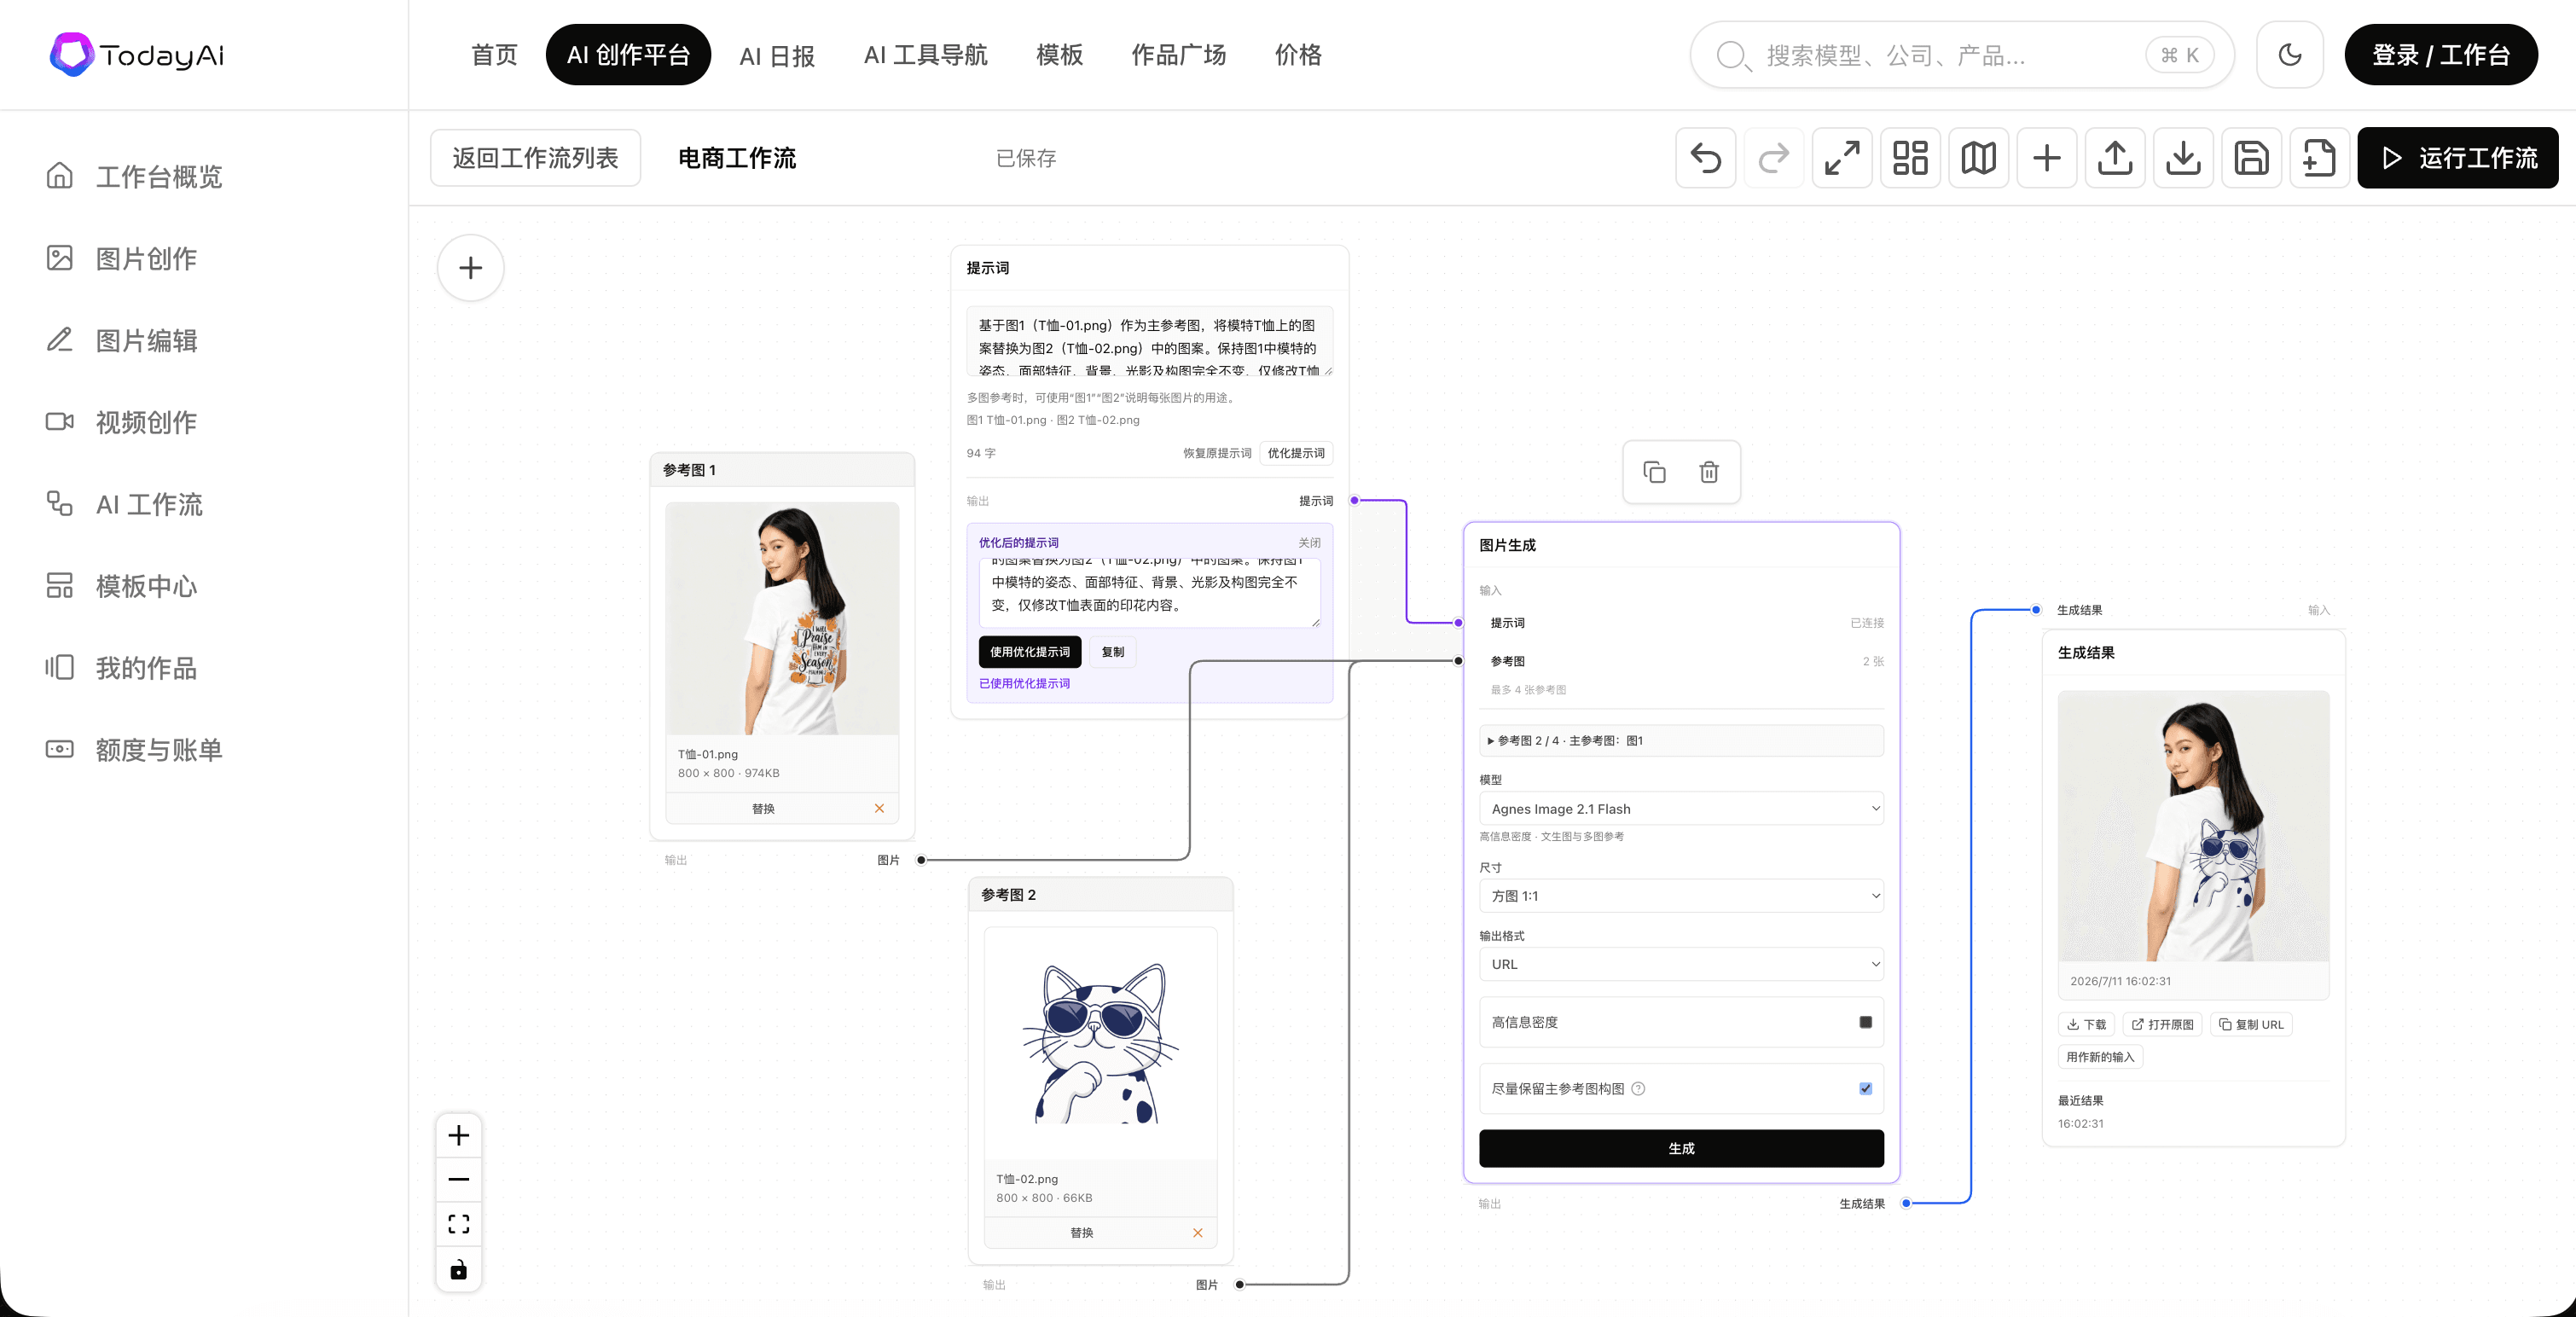Open the 输出格式 URL dropdown
This screenshot has width=2576, height=1317.
click(1681, 964)
